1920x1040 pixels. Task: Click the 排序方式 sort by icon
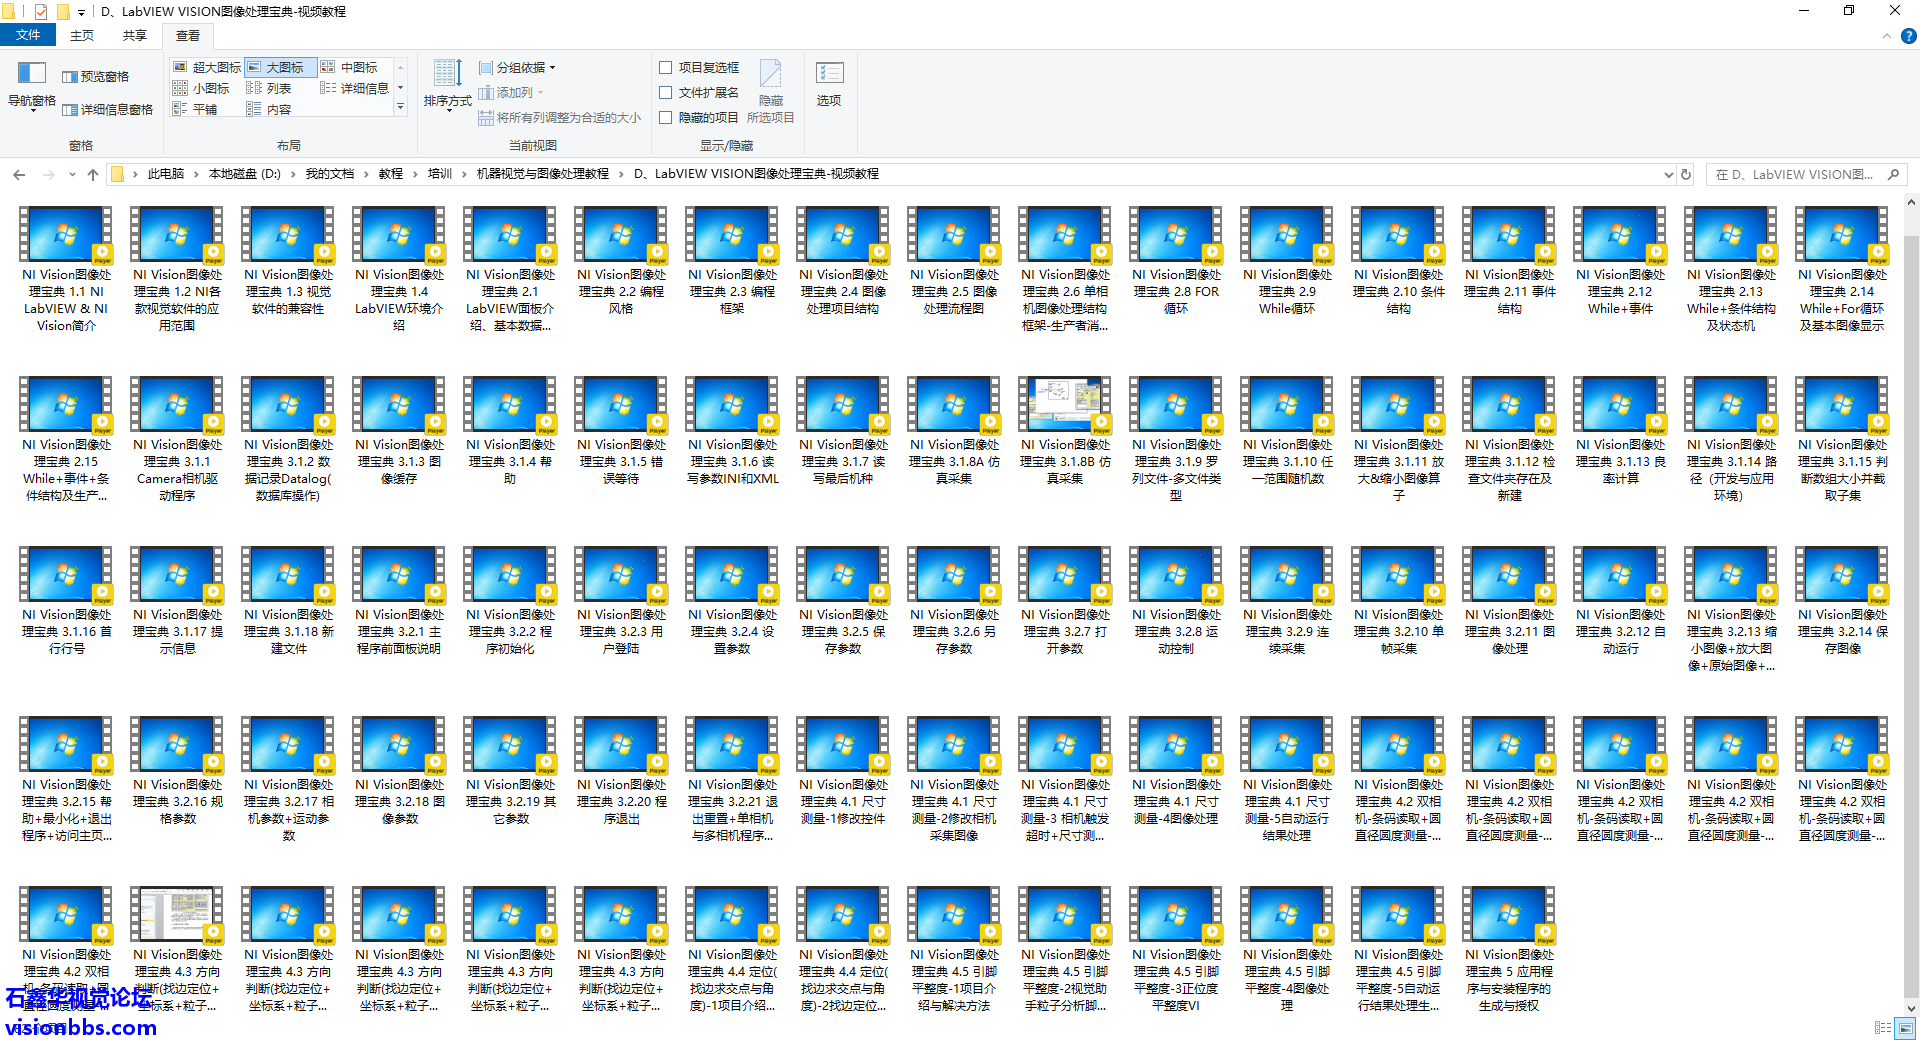point(447,83)
